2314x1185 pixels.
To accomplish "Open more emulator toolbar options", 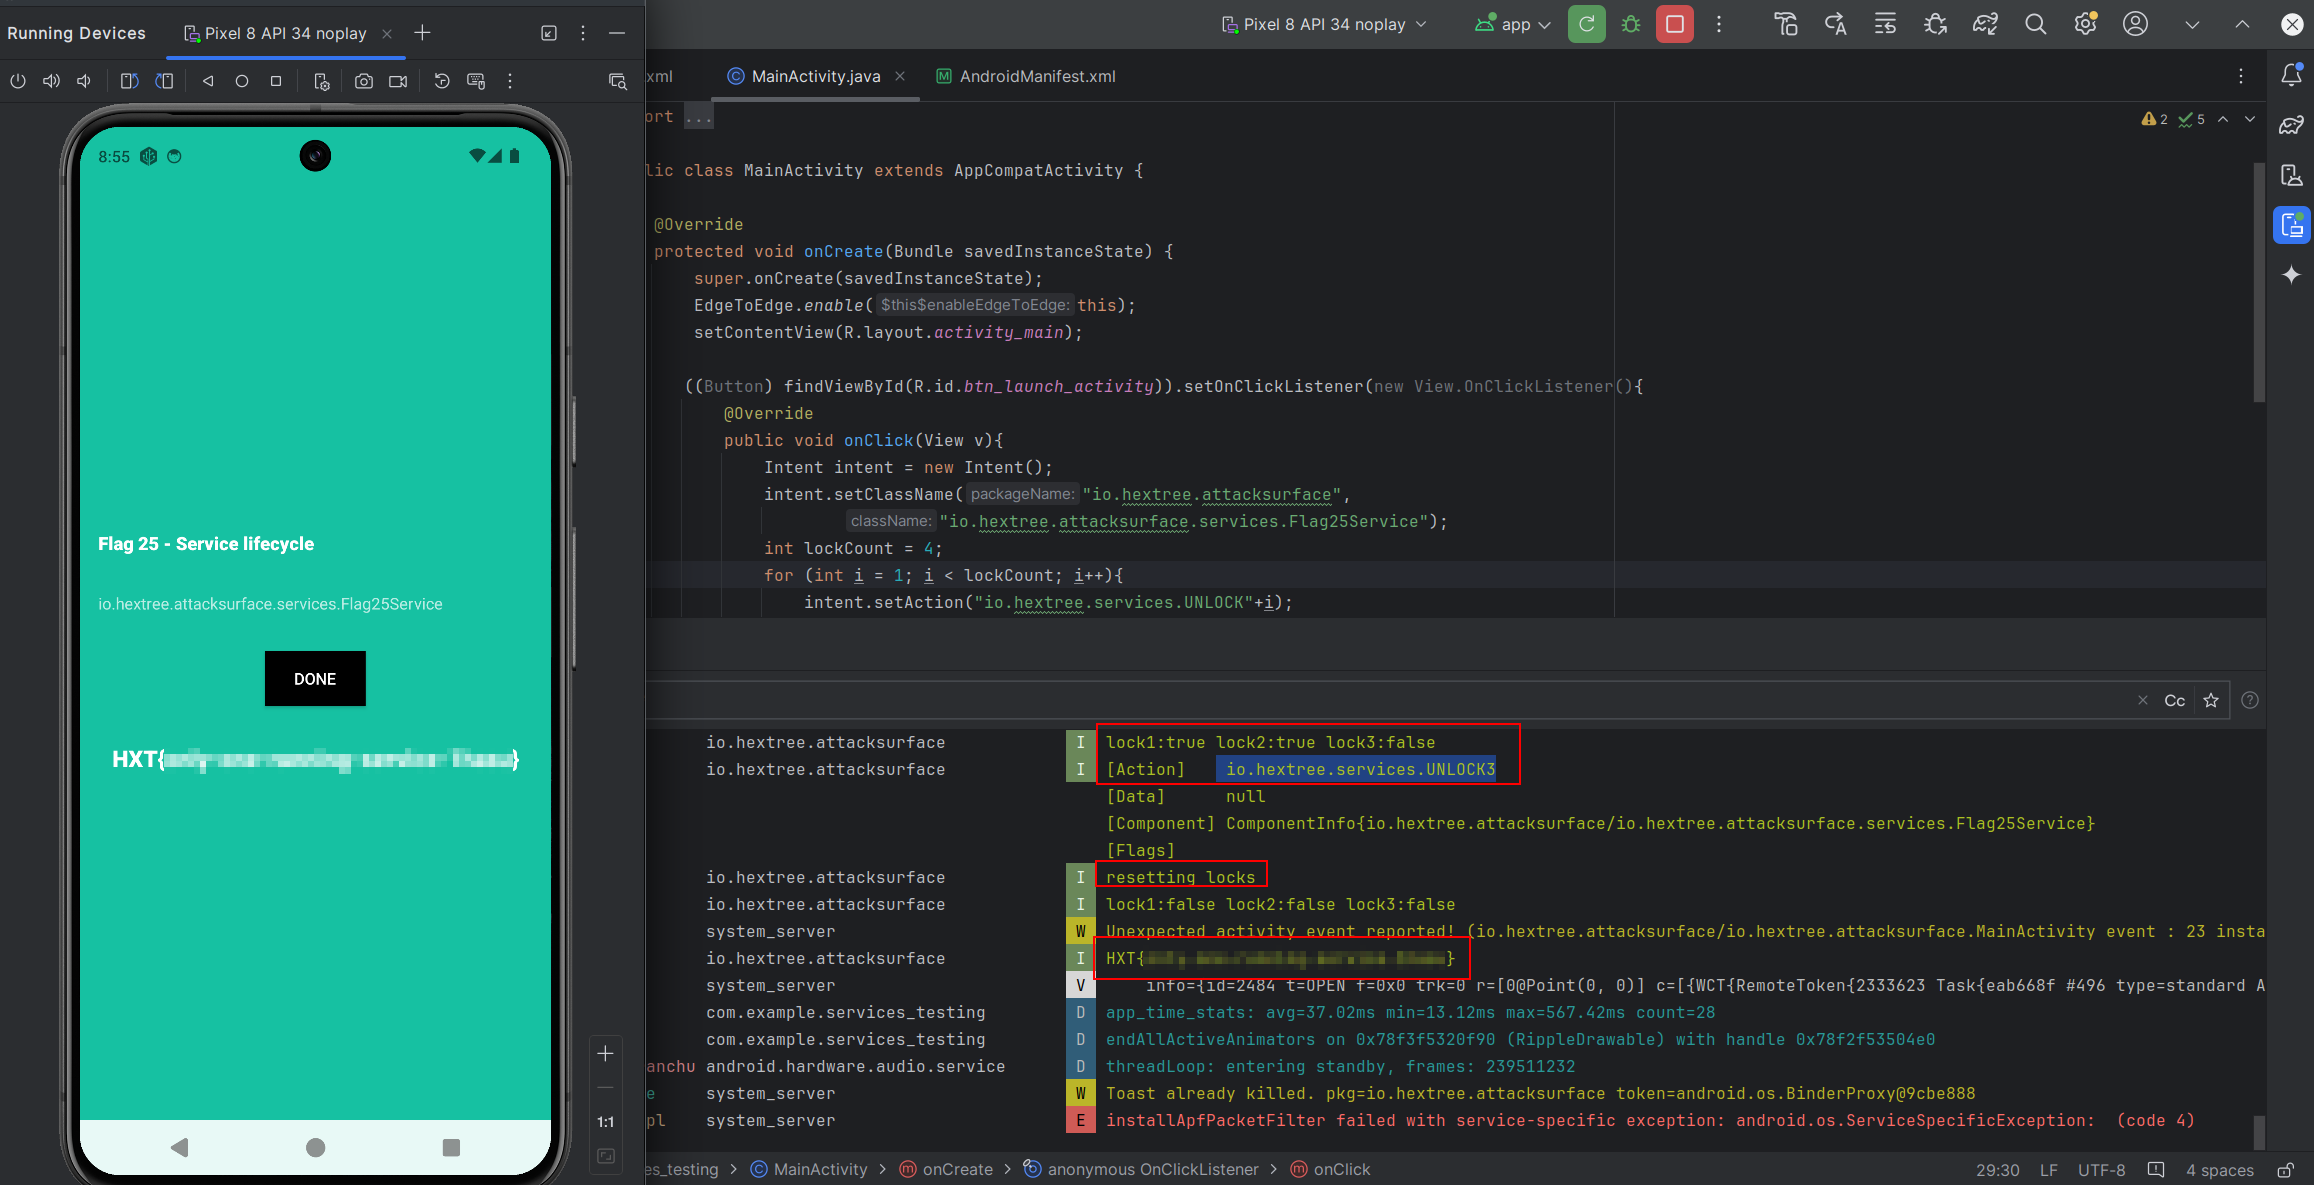I will click(510, 81).
